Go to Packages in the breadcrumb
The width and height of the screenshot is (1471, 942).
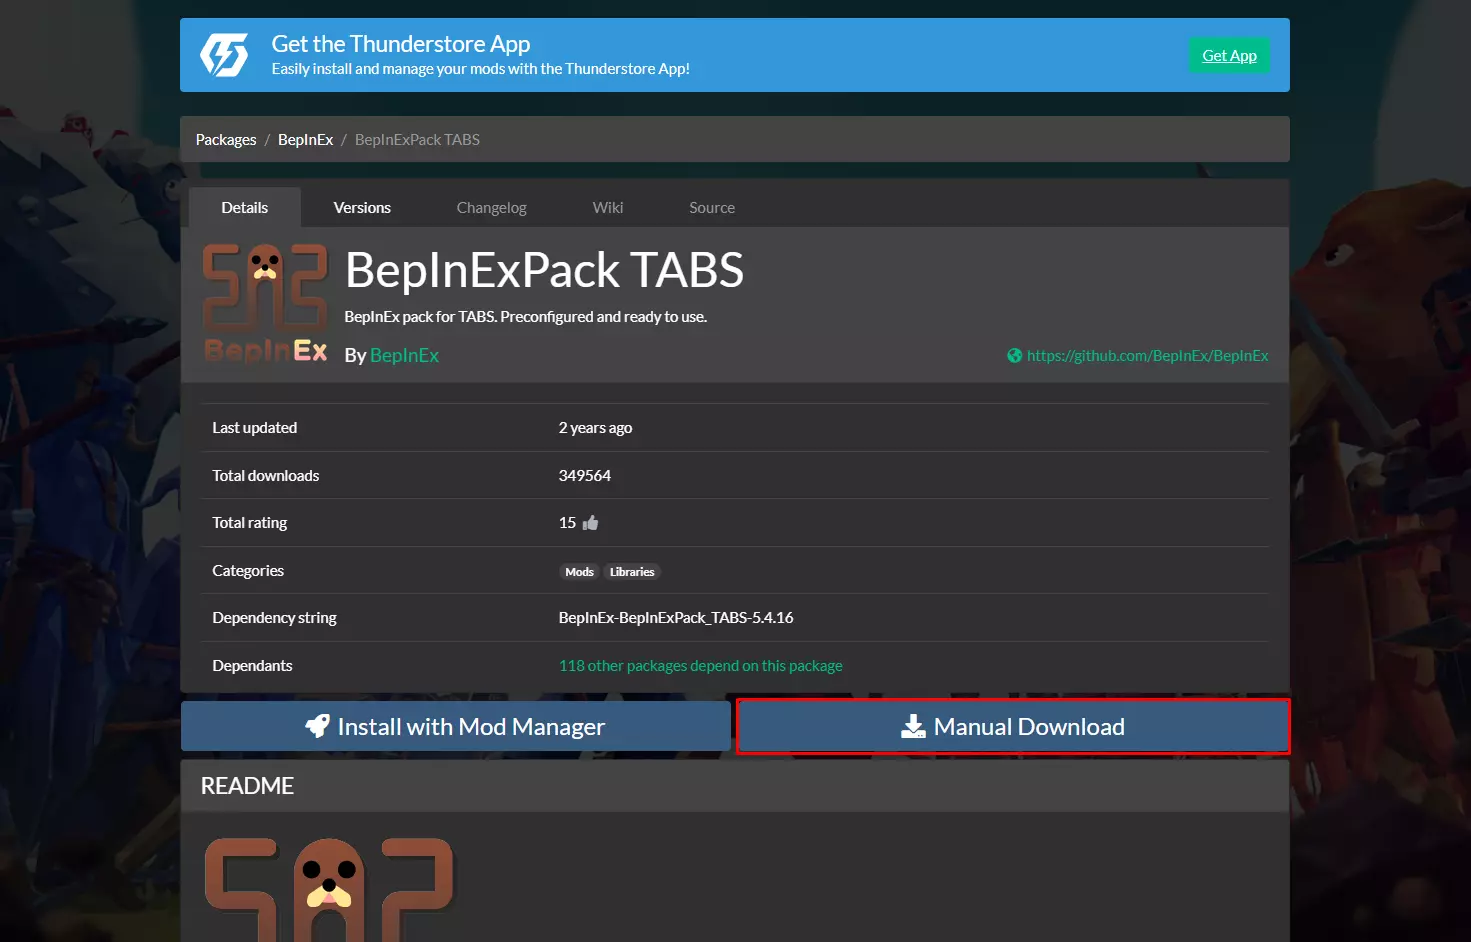pyautogui.click(x=226, y=140)
